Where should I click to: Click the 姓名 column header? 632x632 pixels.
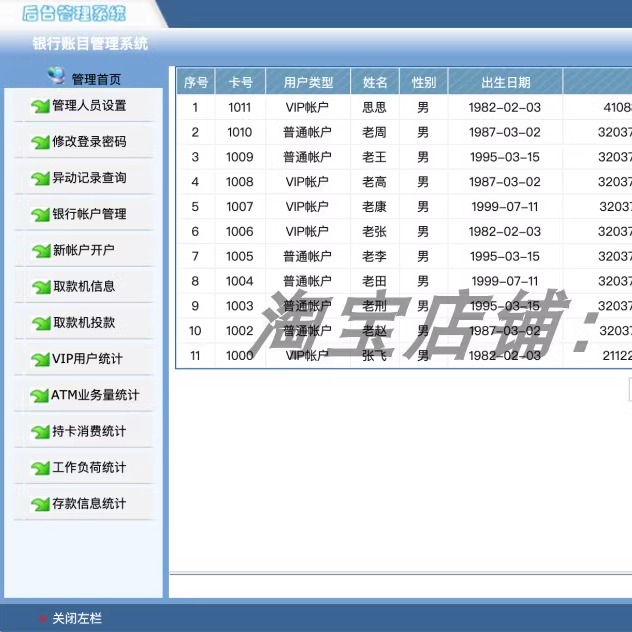coord(375,82)
